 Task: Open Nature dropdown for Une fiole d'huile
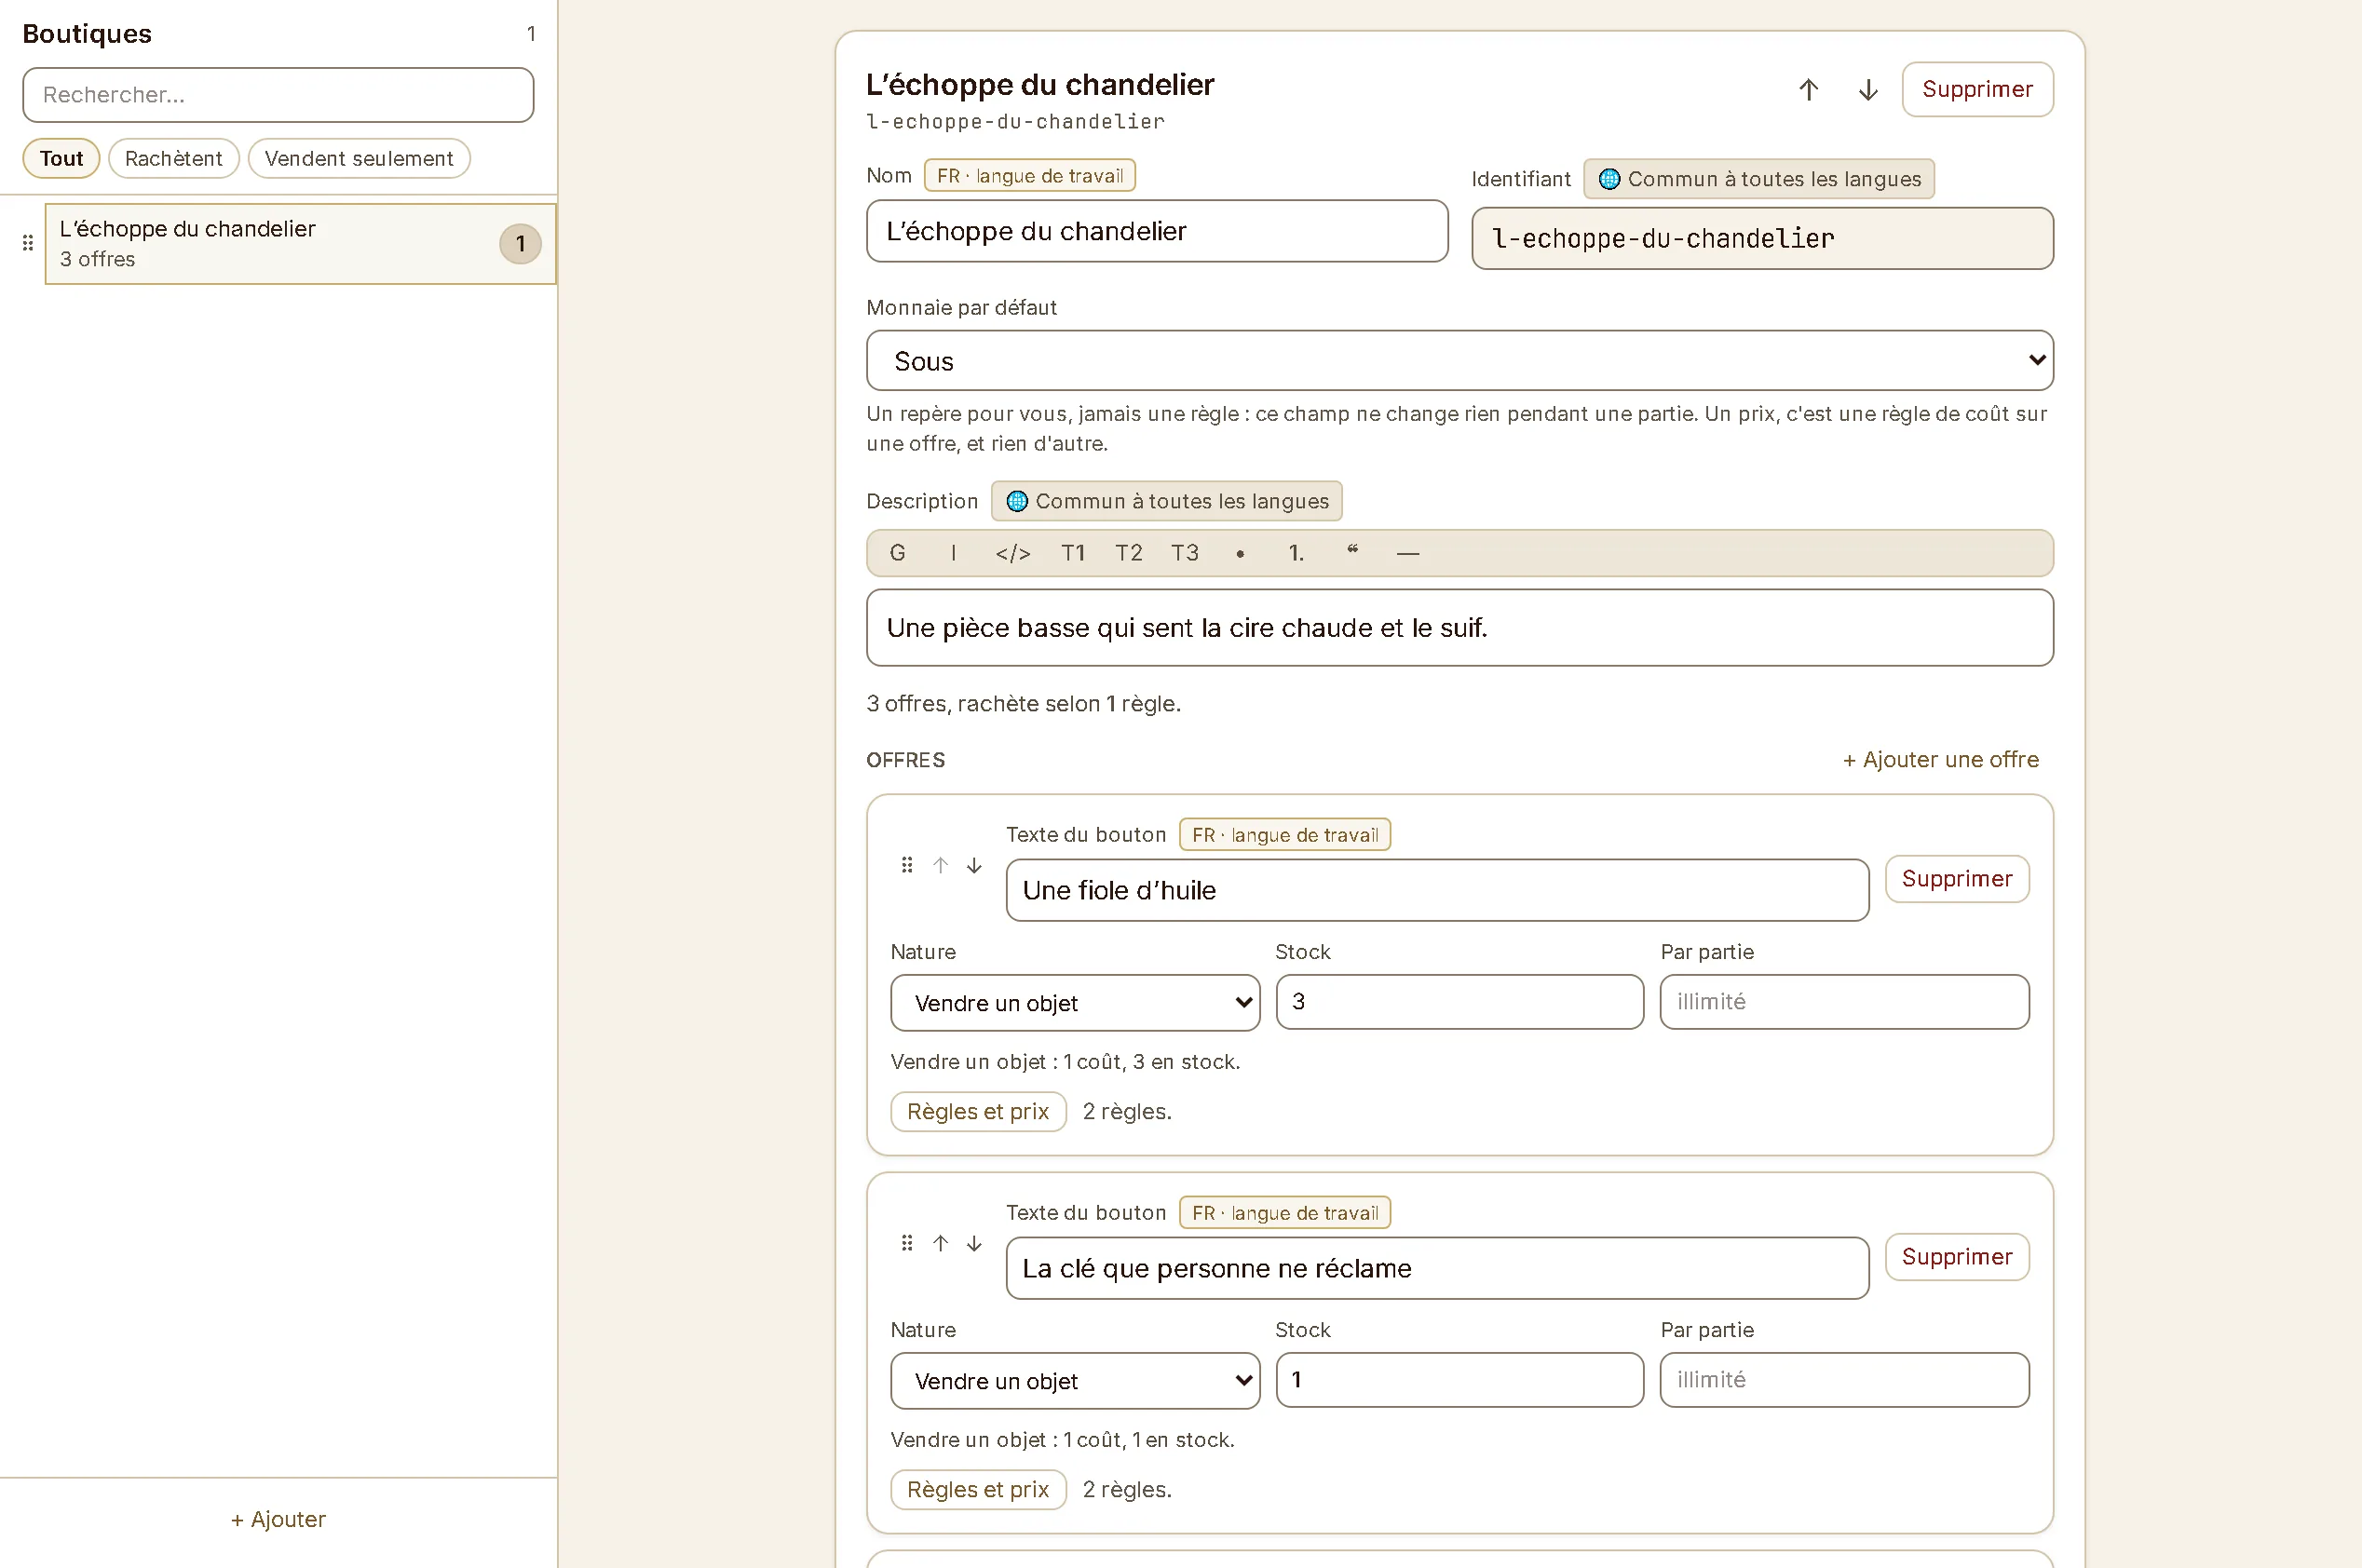coord(1075,1002)
